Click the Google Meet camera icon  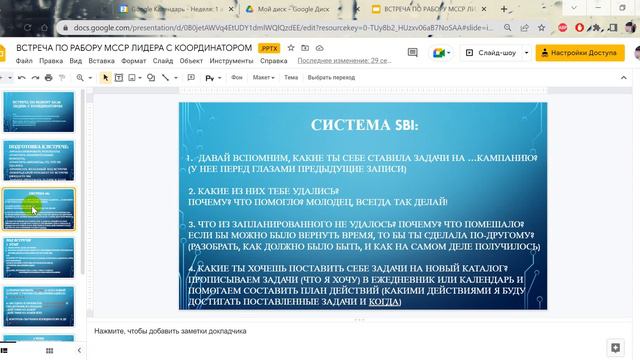tap(439, 53)
